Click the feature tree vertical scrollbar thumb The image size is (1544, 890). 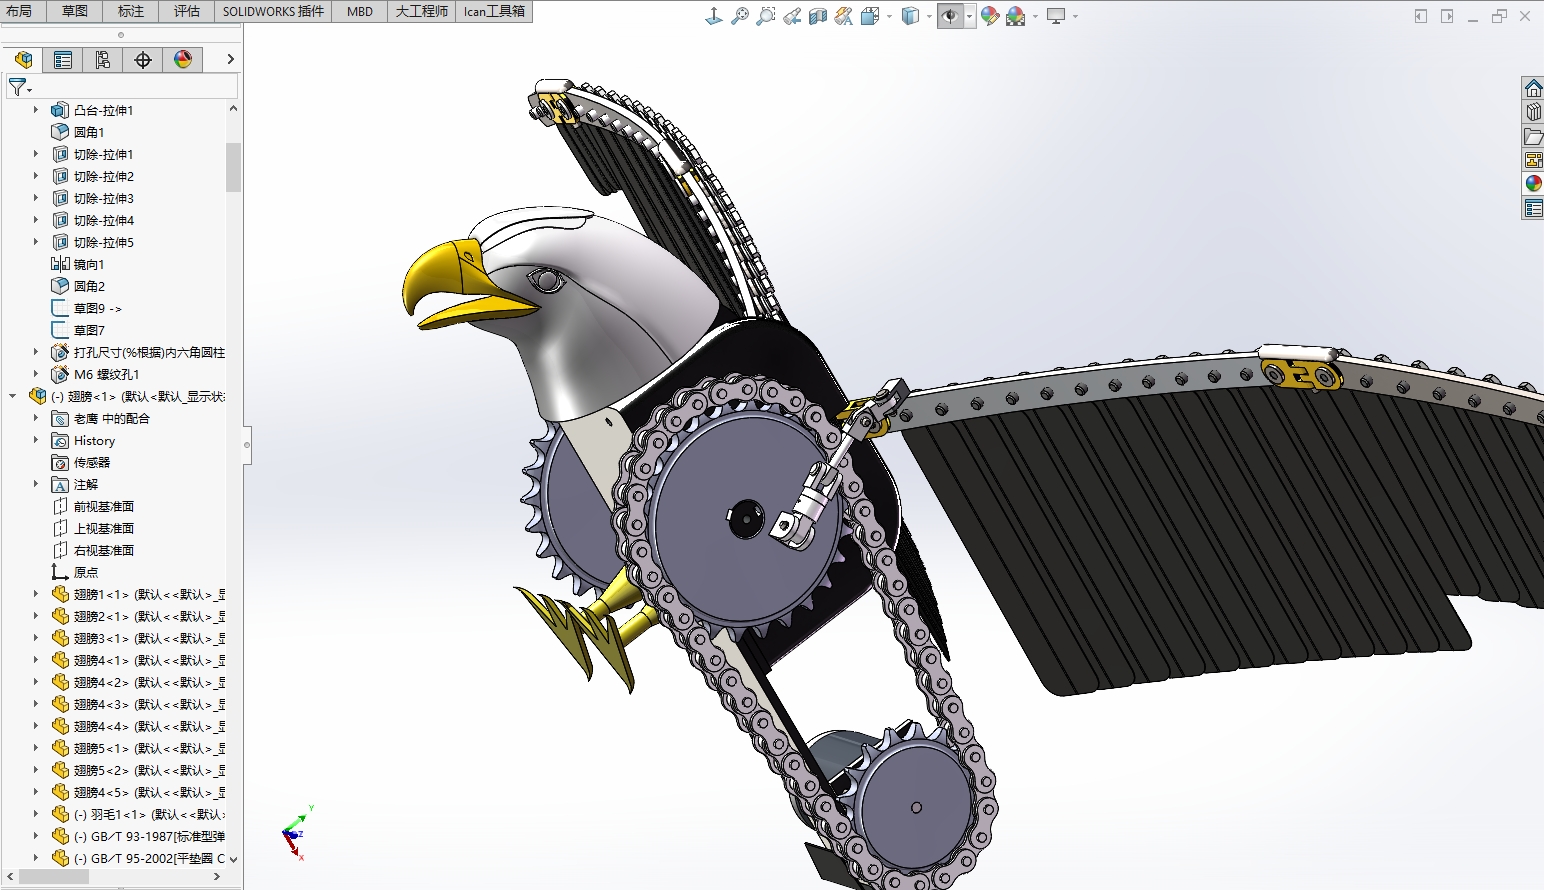tap(233, 166)
